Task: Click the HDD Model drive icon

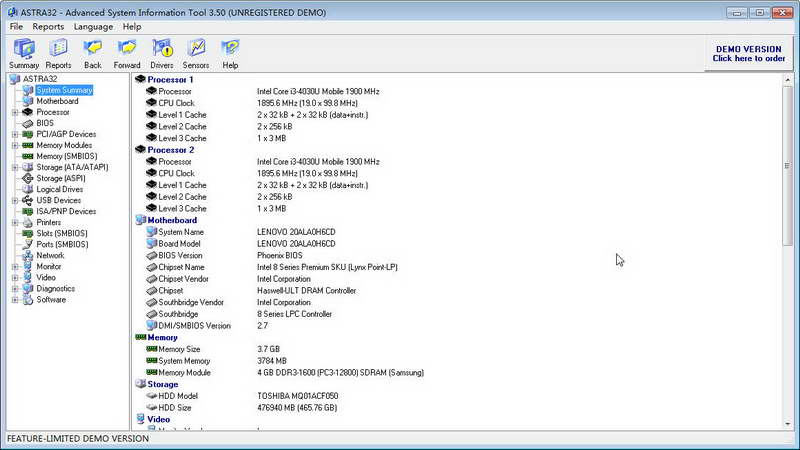Action: pos(152,395)
